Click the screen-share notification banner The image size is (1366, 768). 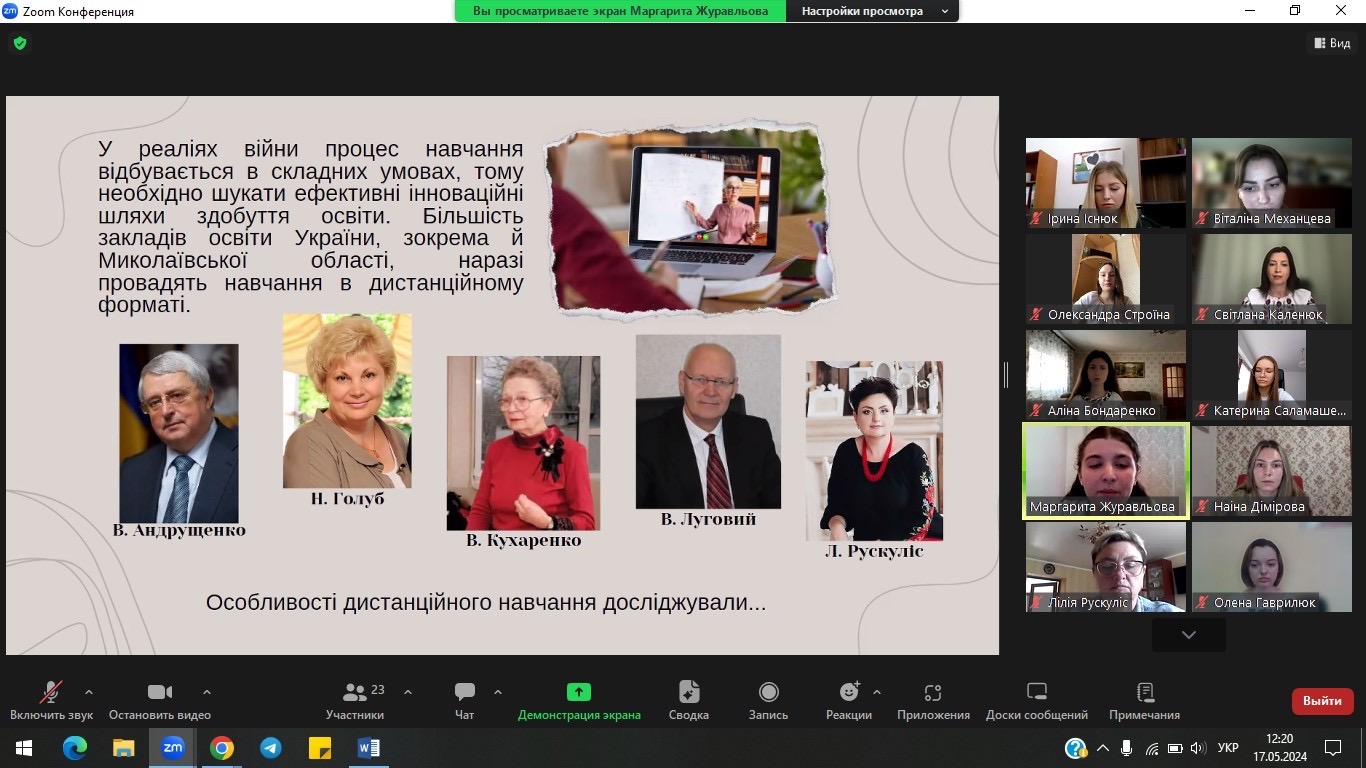[x=621, y=11]
